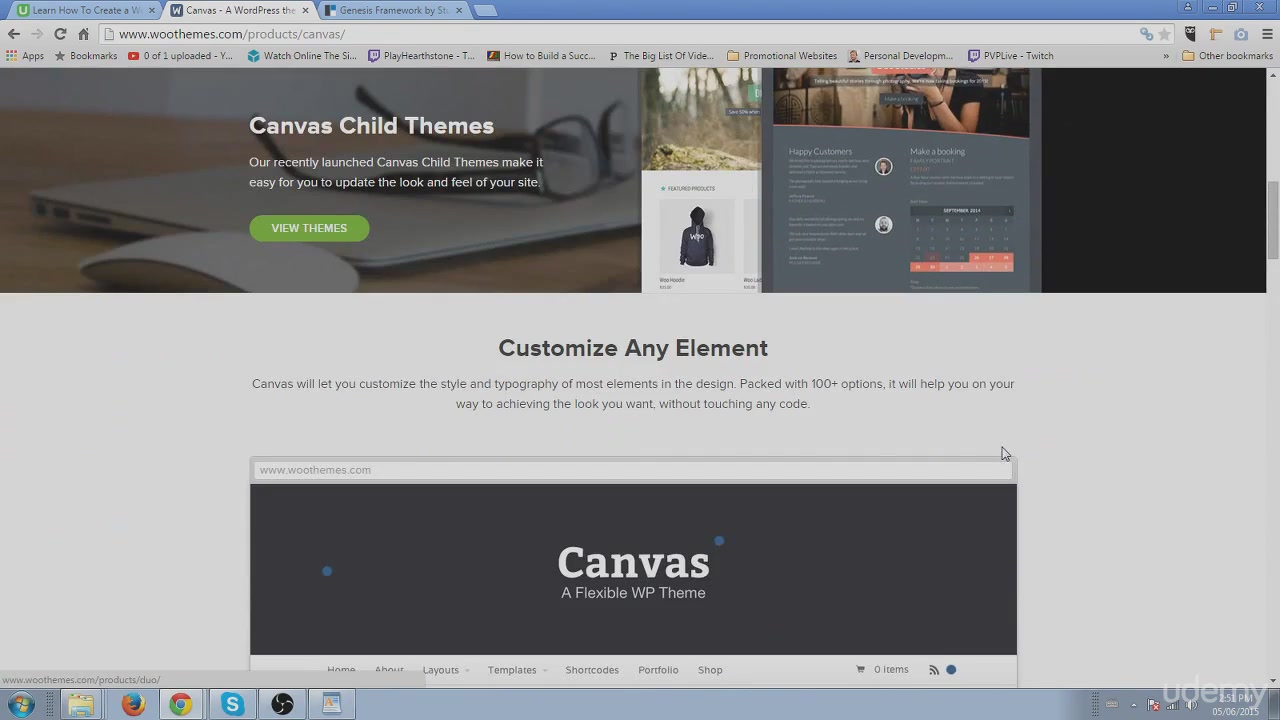Open the Chrome user profile icon
Image resolution: width=1280 pixels, height=720 pixels.
1189,7
